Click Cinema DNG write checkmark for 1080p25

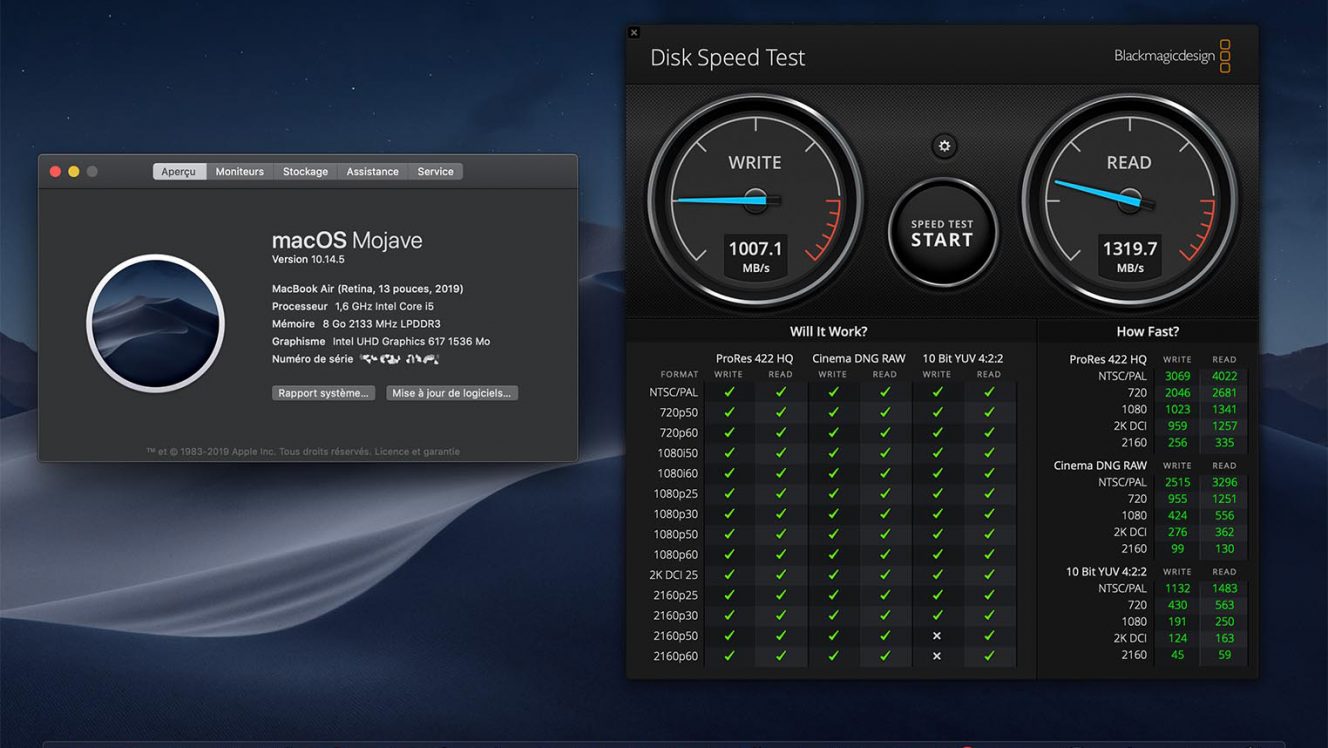point(833,494)
